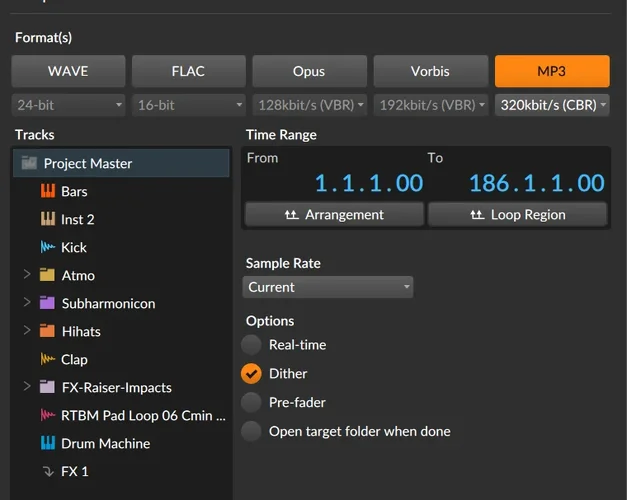The width and height of the screenshot is (627, 500).
Task: Click the To time value 186.1.1.00
Action: pos(536,183)
